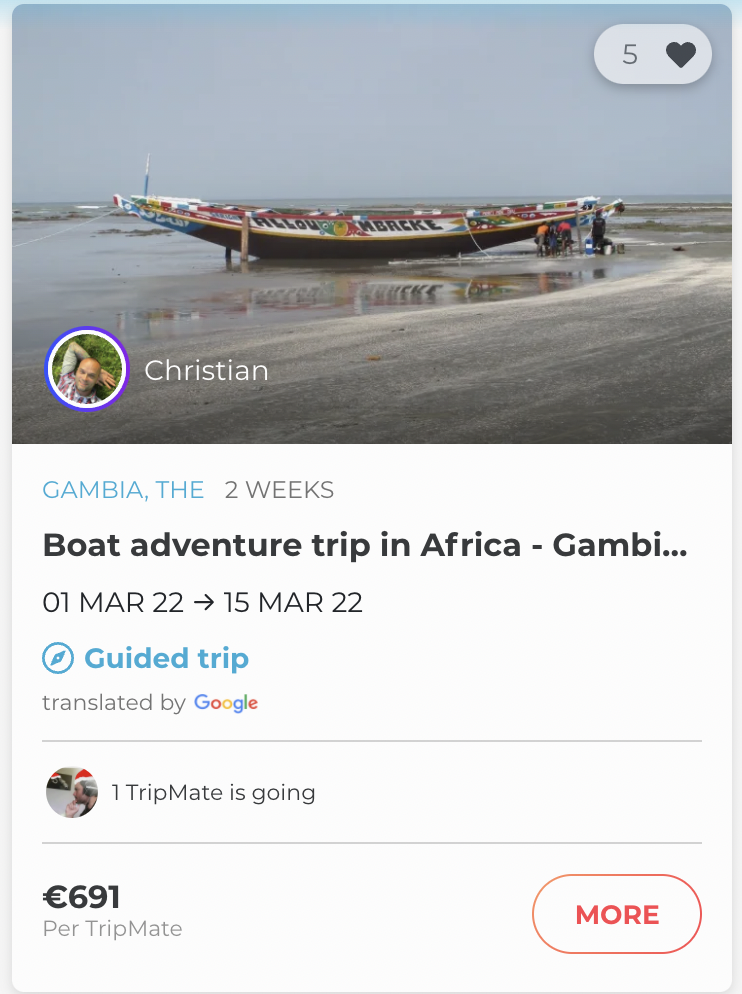742x994 pixels.
Task: Click the heart favorite icon
Action: pyautogui.click(x=681, y=55)
